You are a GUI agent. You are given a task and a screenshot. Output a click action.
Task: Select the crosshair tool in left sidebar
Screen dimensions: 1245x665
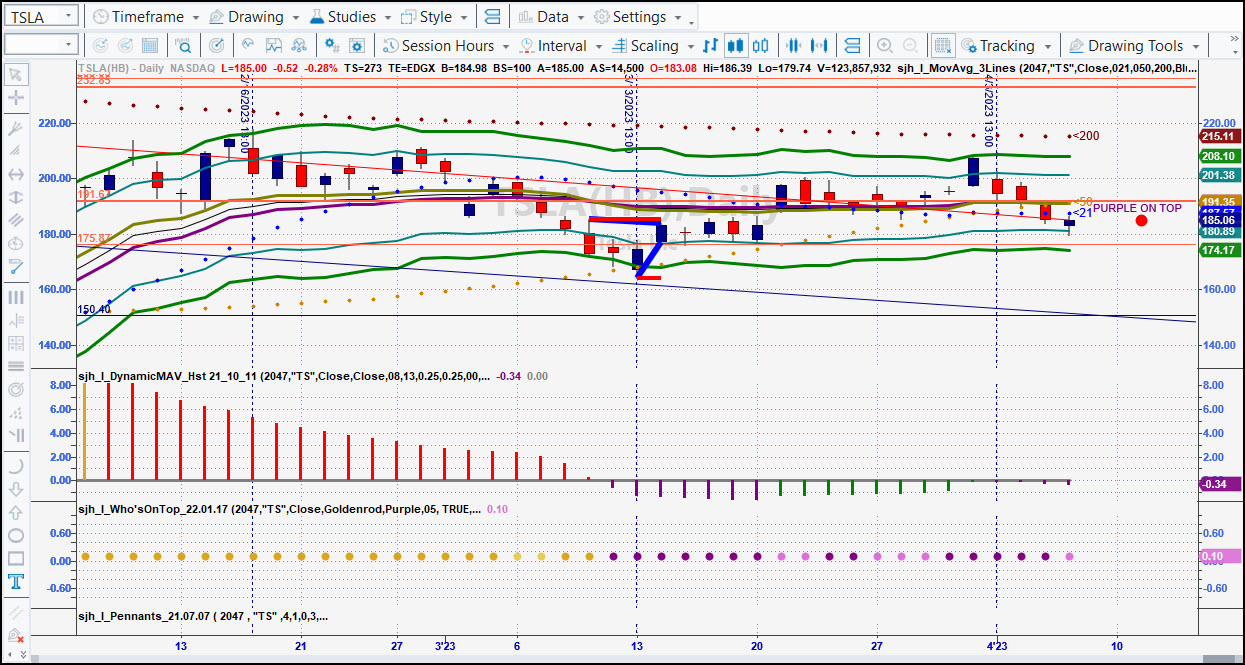click(16, 98)
